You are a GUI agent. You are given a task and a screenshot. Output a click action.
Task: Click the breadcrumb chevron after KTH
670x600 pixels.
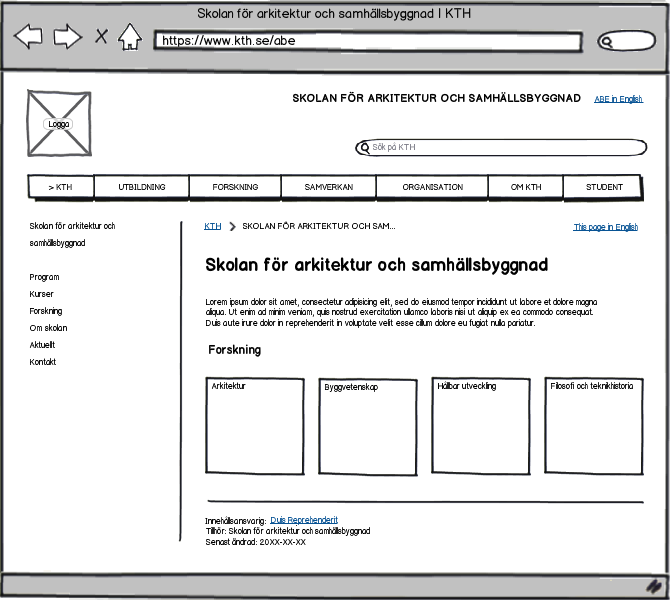pos(232,226)
